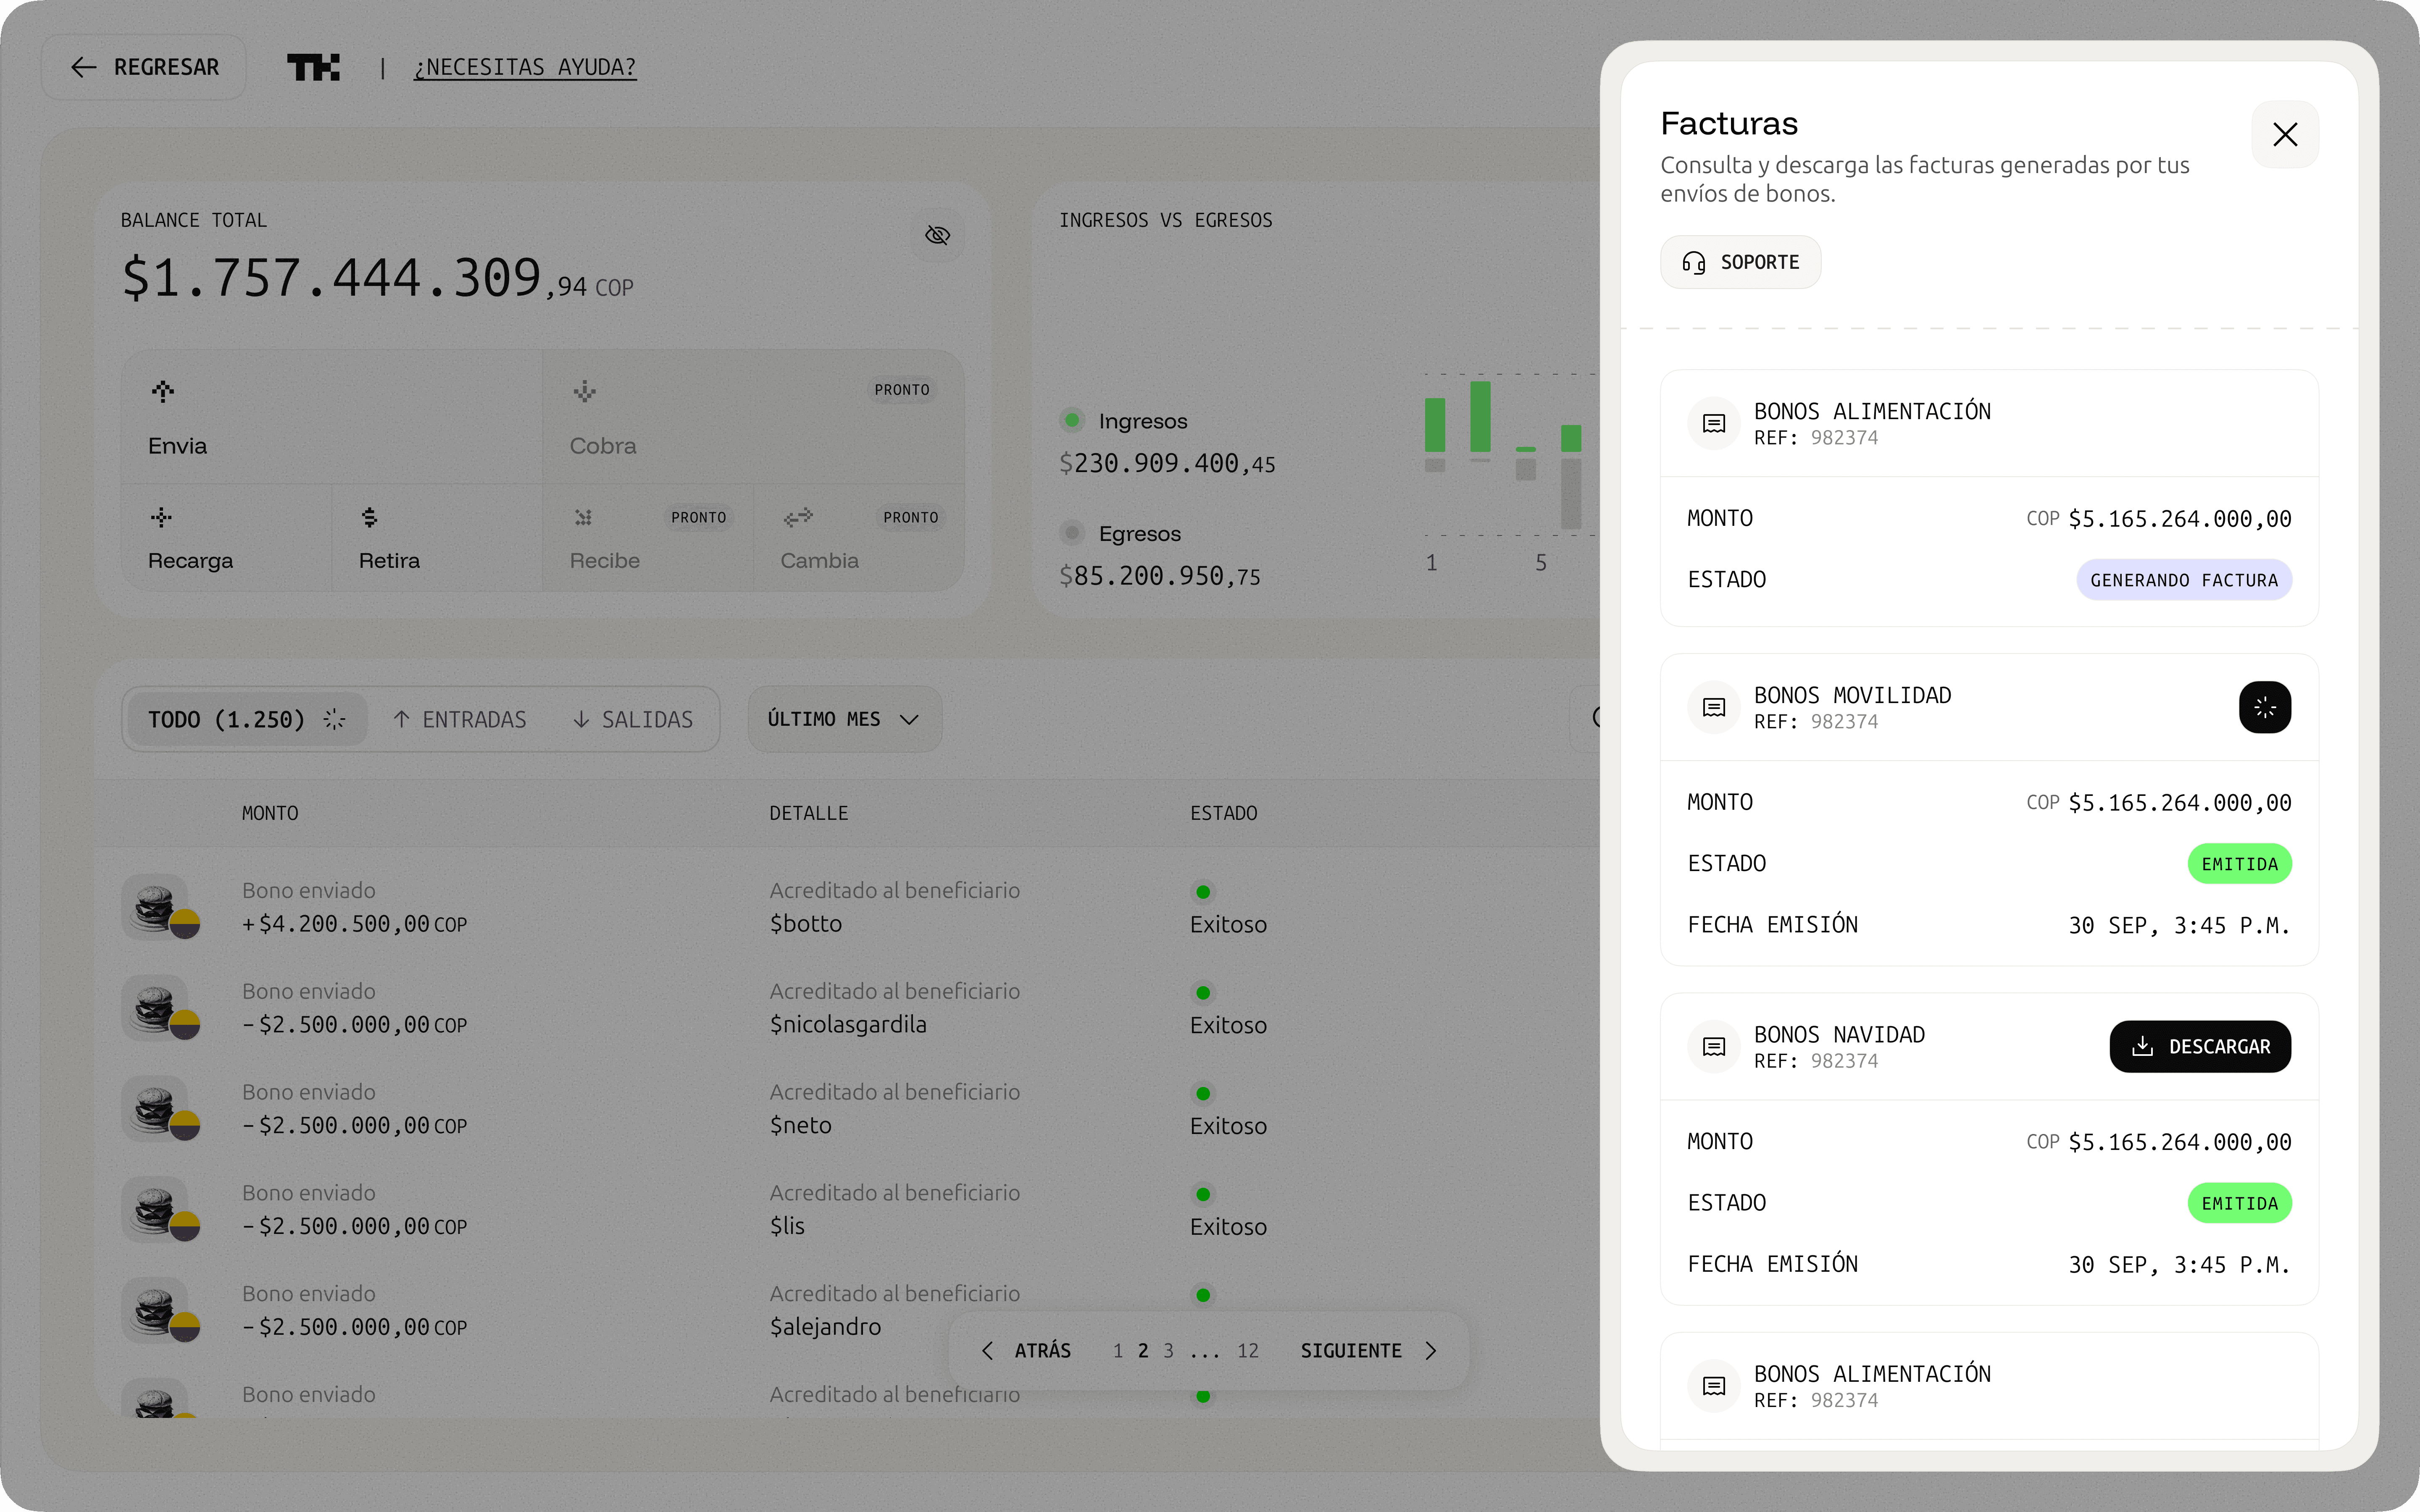Click the Emitida badge on Bonos Movilidad
Screen dimensions: 2420x1512
tap(2240, 864)
